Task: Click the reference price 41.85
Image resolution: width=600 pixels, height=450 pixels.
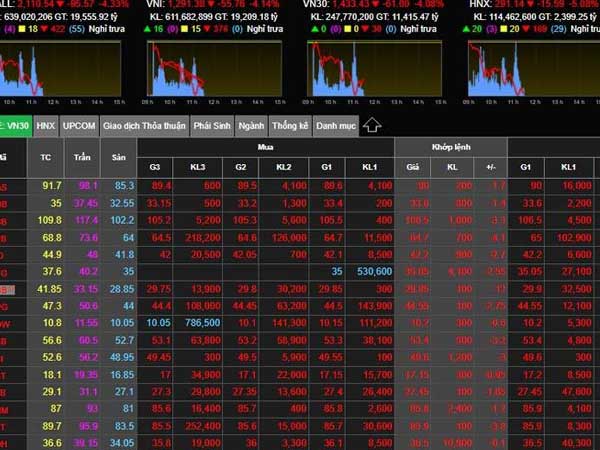Action: point(49,289)
